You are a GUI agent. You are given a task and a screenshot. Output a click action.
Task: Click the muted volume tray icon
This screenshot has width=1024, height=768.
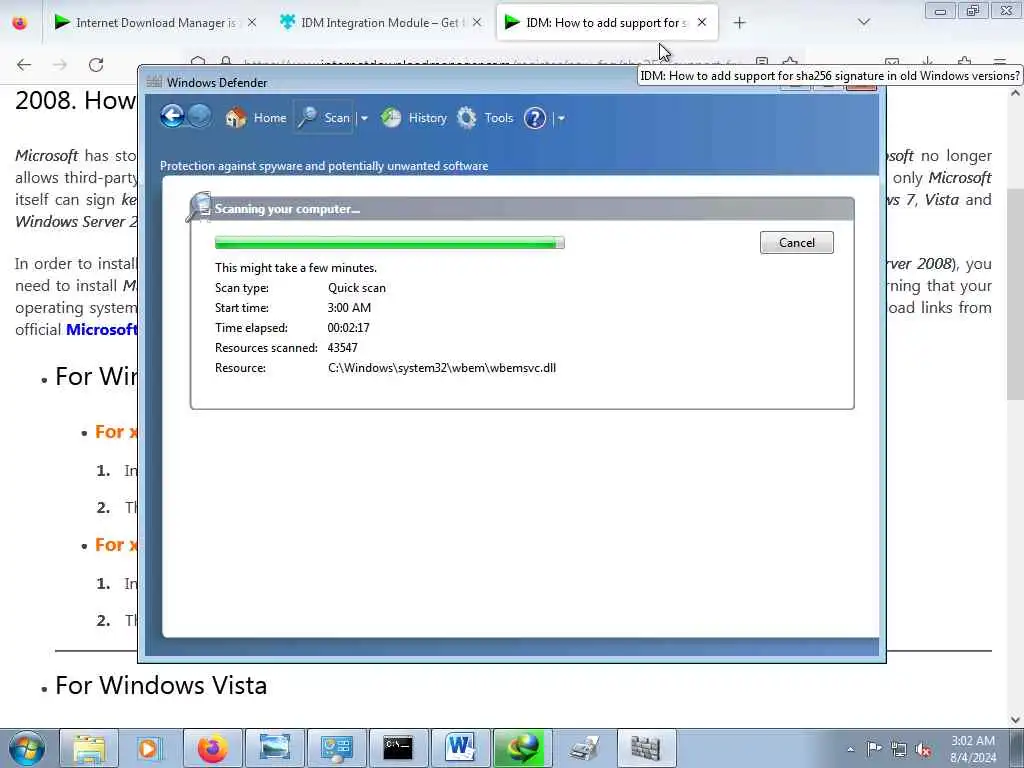point(924,749)
